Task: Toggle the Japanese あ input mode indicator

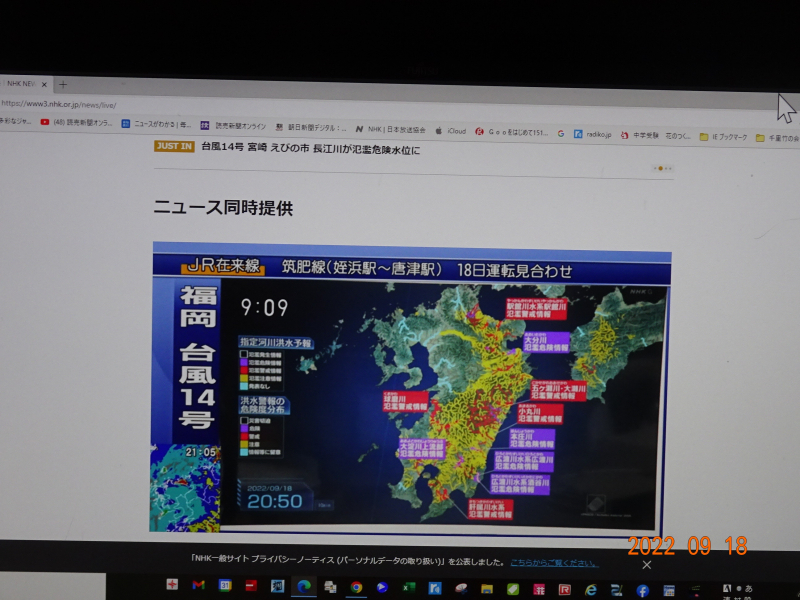Action: 748,588
